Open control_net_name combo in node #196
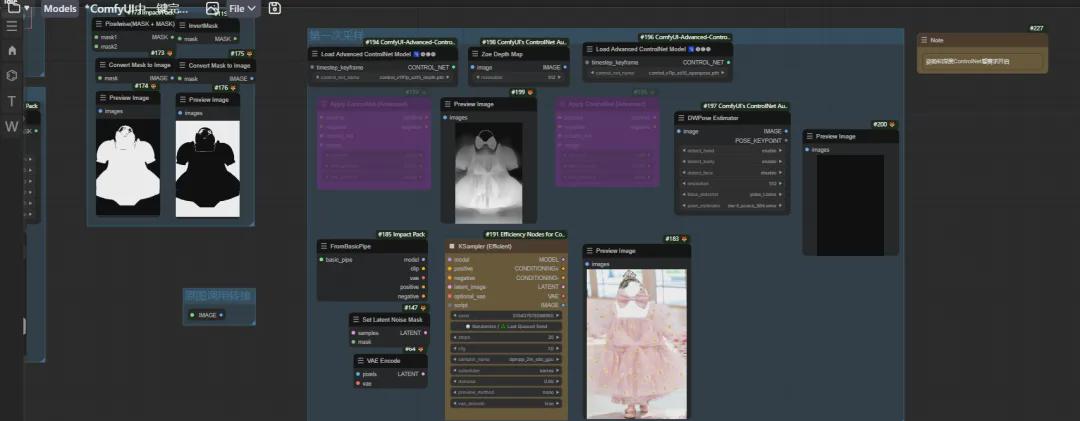The width and height of the screenshot is (1080, 421). click(657, 72)
